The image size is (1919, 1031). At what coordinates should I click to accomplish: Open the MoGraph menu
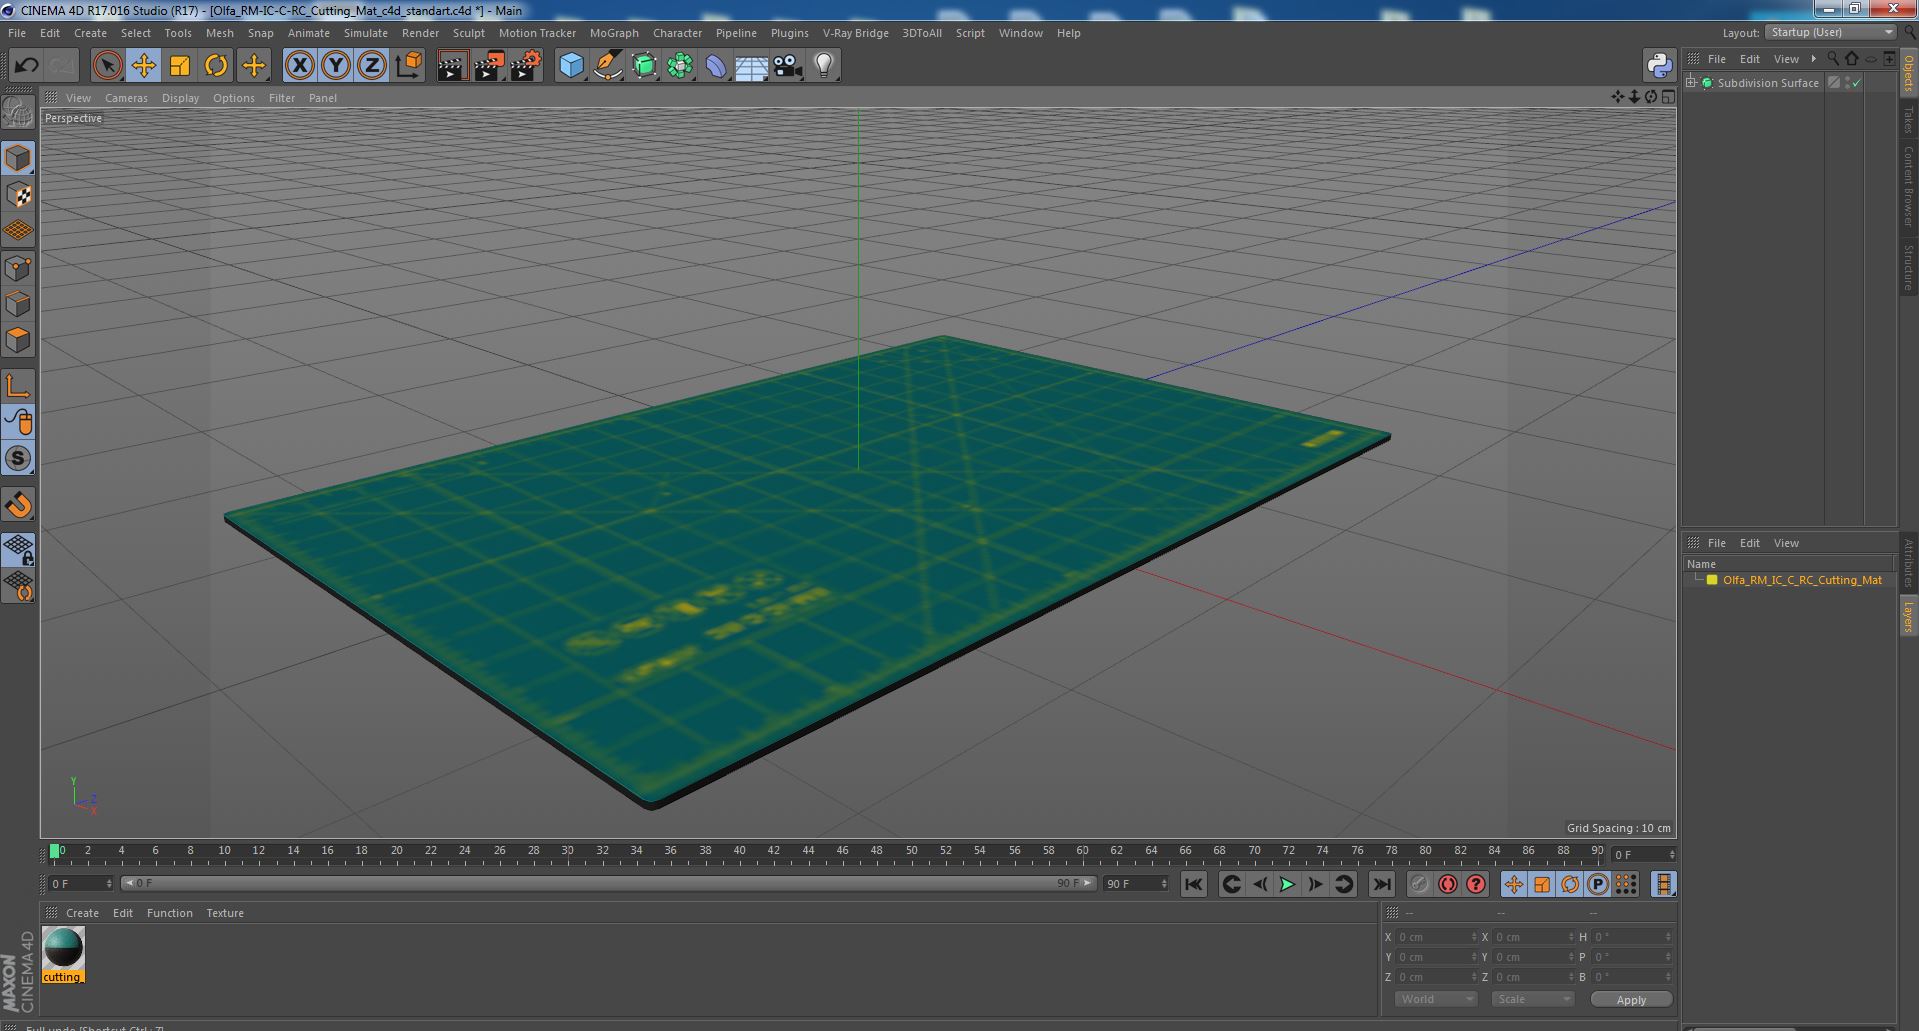pyautogui.click(x=614, y=33)
